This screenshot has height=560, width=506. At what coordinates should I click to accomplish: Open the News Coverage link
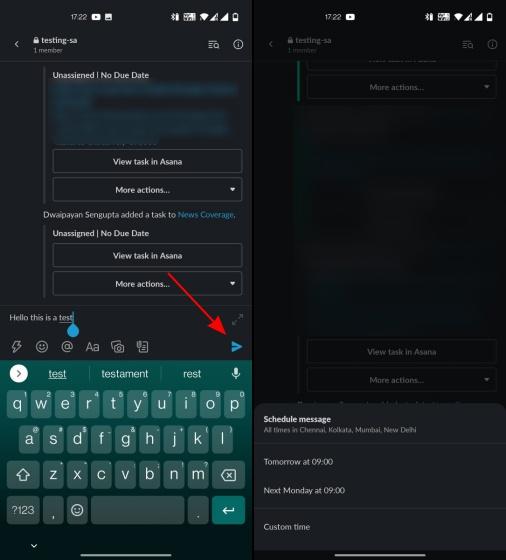tap(206, 215)
